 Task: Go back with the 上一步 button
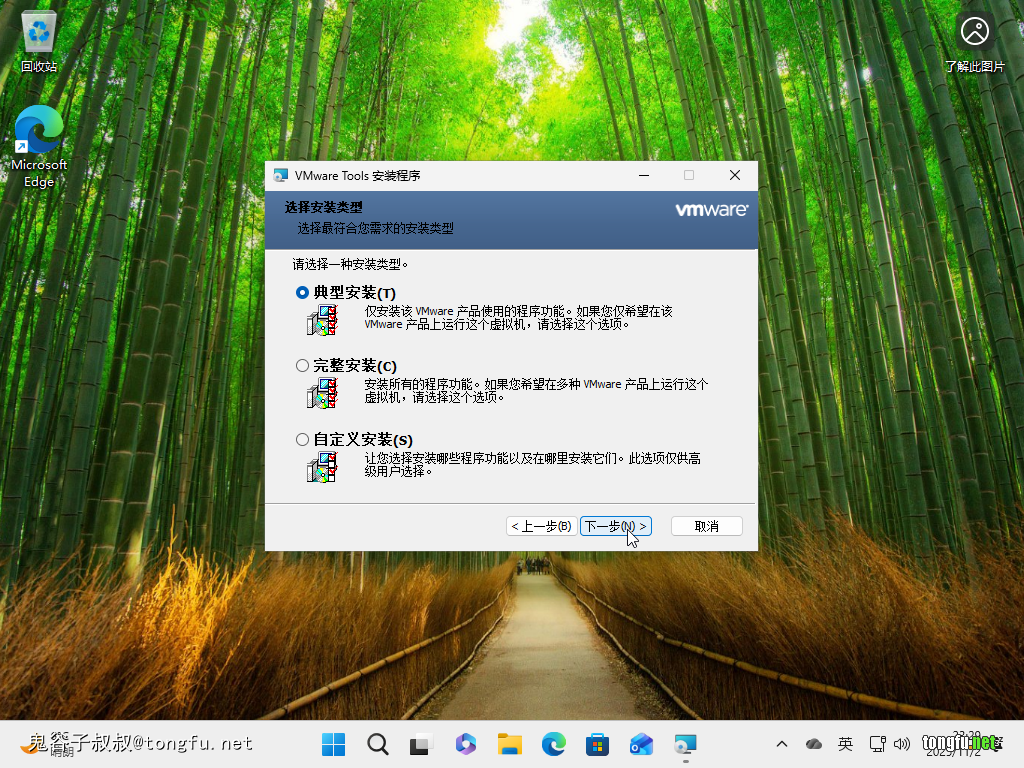click(x=541, y=526)
